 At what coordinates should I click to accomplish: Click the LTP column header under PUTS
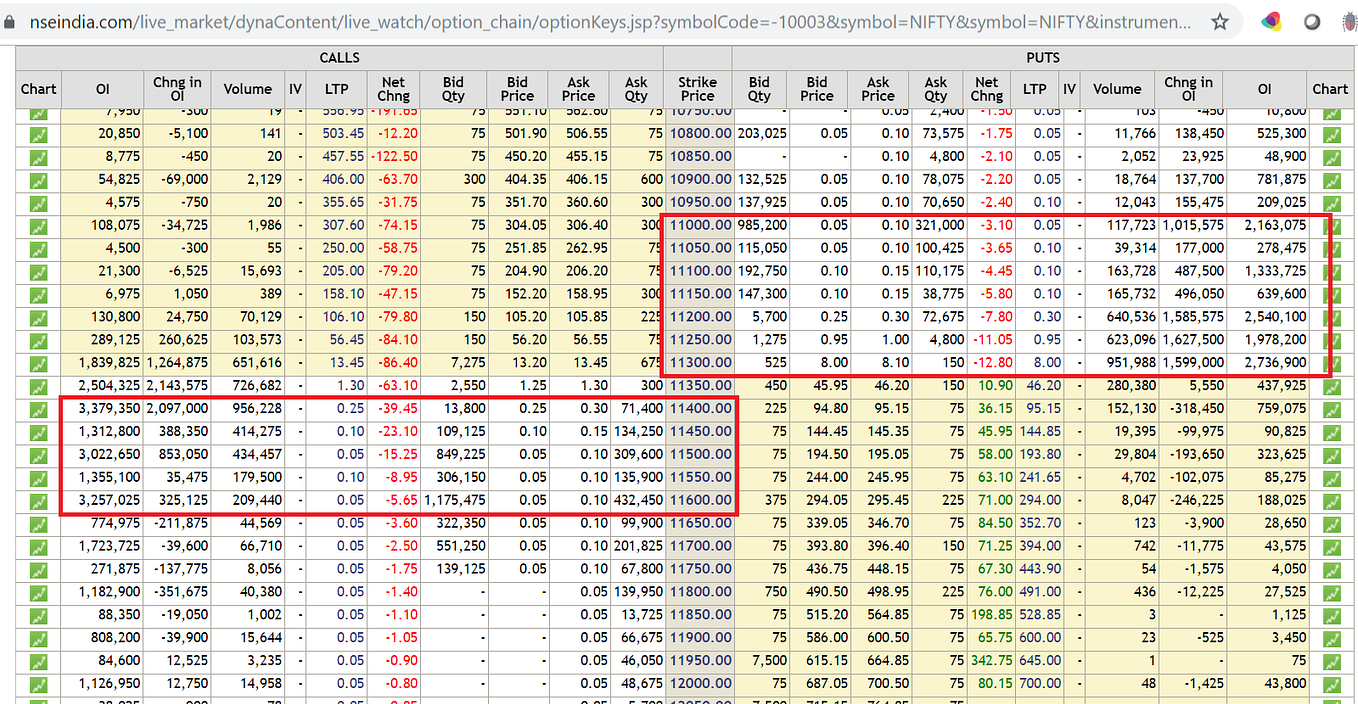pyautogui.click(x=1034, y=89)
